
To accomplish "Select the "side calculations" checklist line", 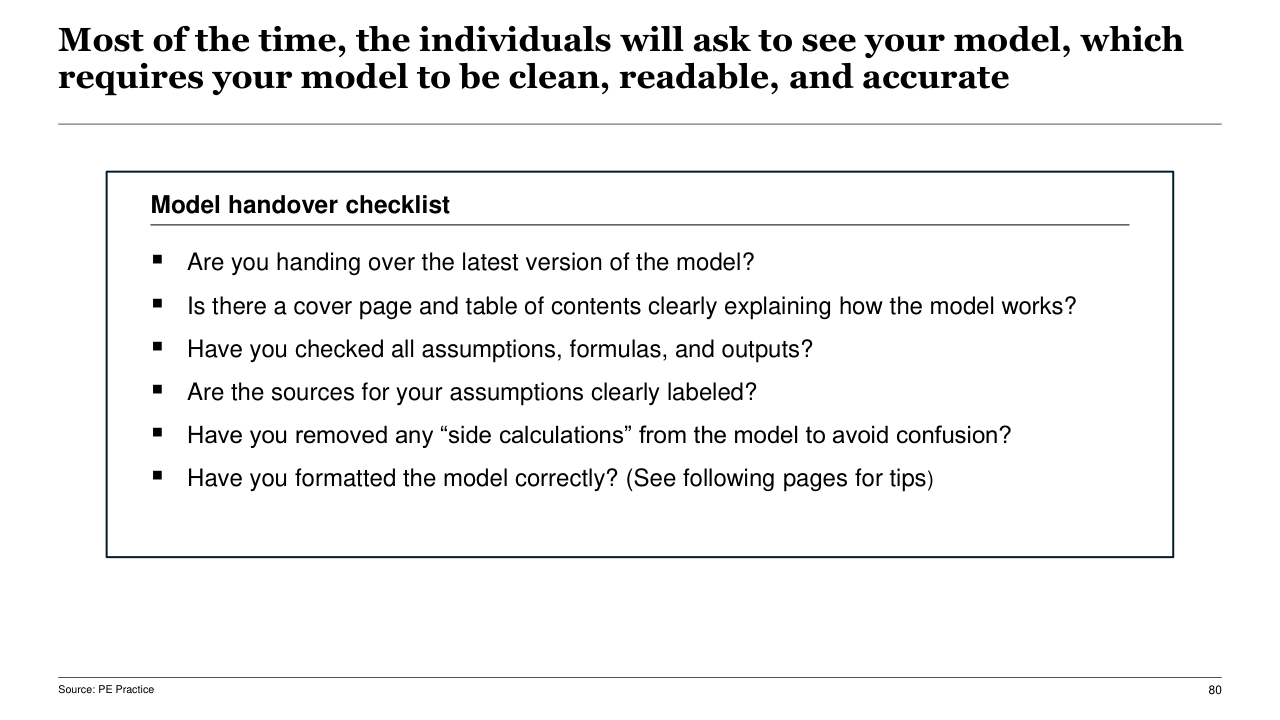I will (599, 435).
